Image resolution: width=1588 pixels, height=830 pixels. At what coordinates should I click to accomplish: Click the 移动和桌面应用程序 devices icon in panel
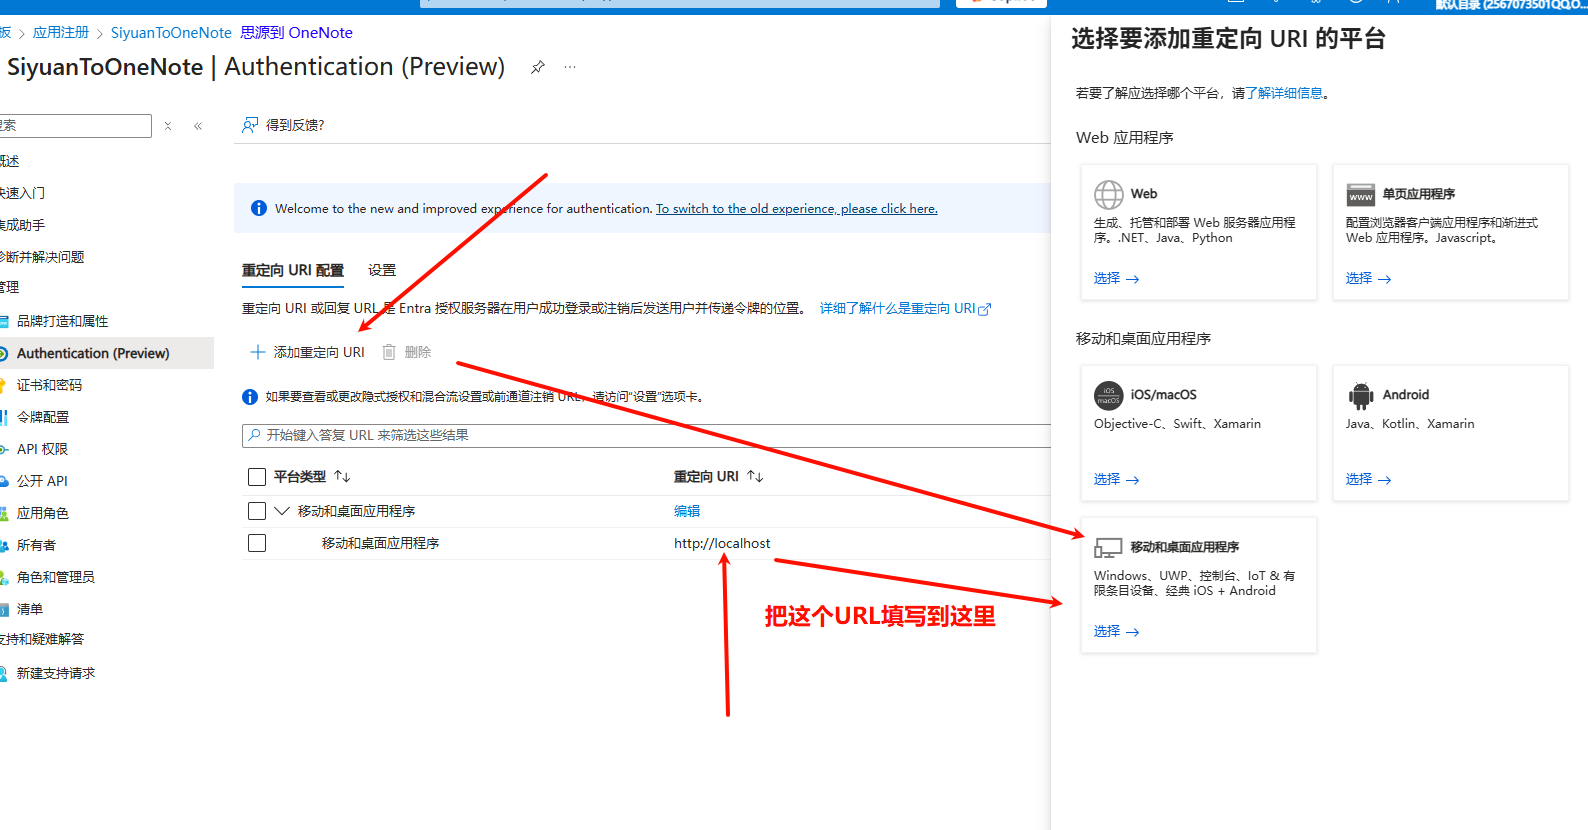1108,547
